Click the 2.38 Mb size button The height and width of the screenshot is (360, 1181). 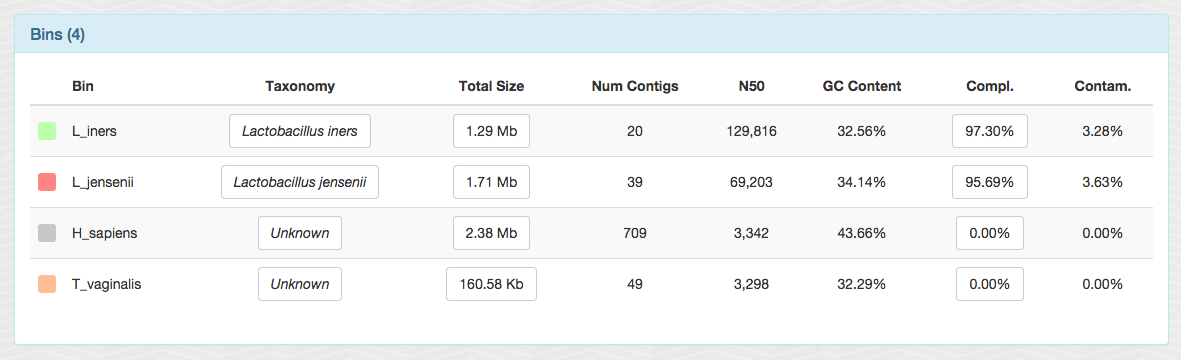491,233
